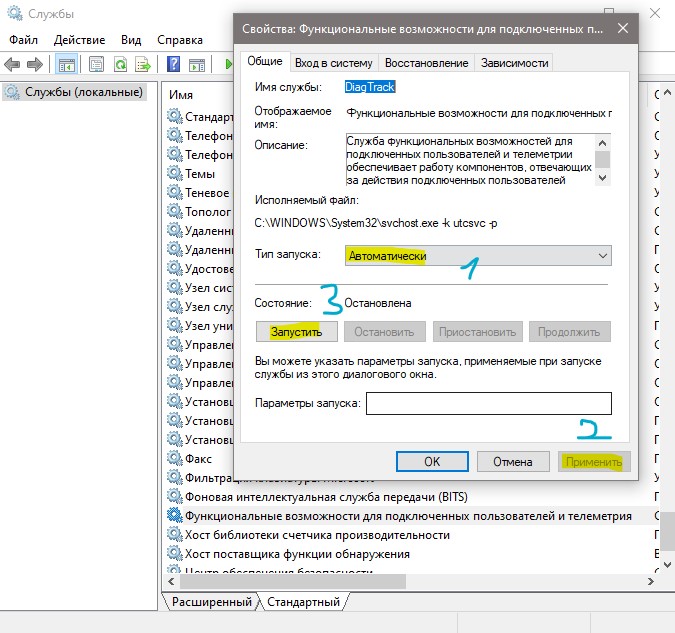Click the executable path C:\WINDOWS\System32\svchost.exe text

(x=375, y=223)
